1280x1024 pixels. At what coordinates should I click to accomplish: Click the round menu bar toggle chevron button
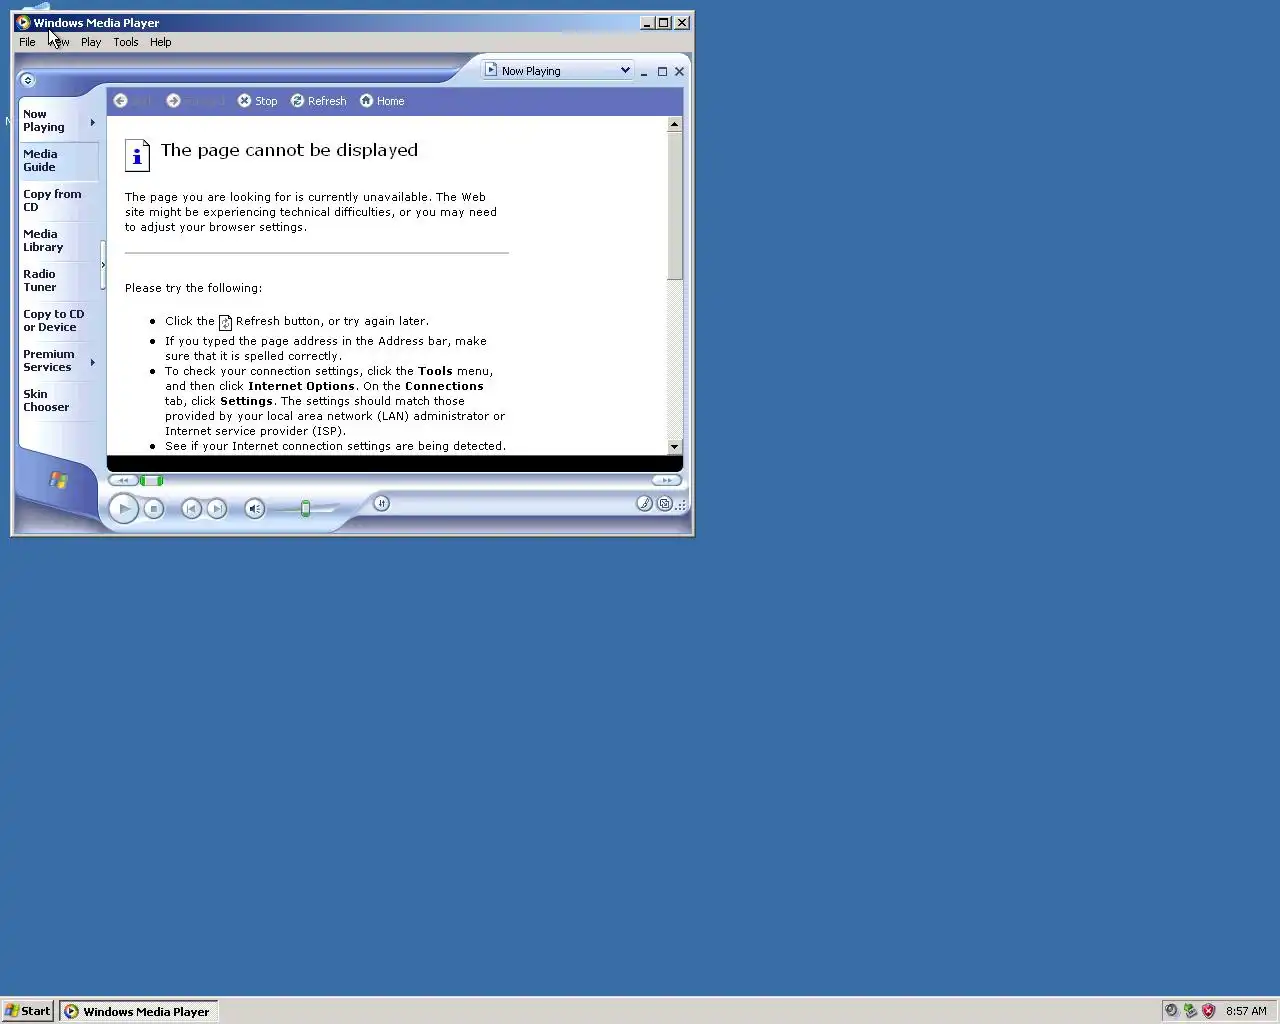pyautogui.click(x=27, y=80)
